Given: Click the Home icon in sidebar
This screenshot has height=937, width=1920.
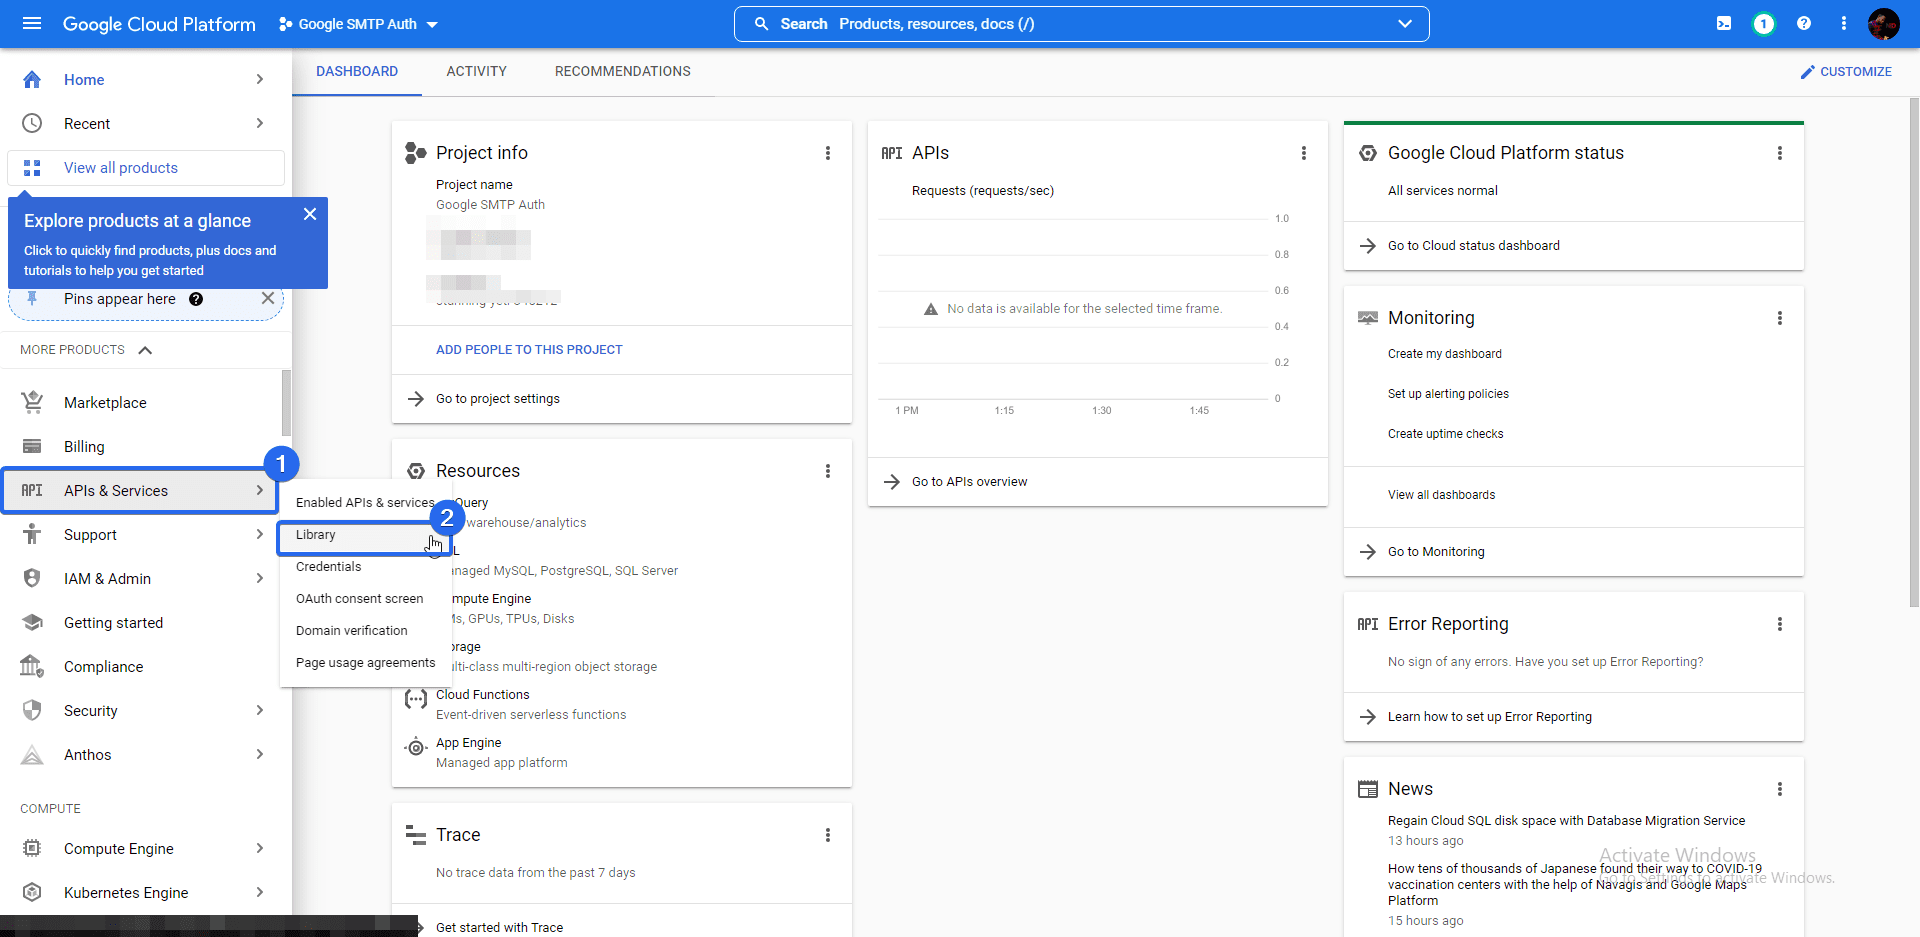Looking at the screenshot, I should pyautogui.click(x=32, y=79).
